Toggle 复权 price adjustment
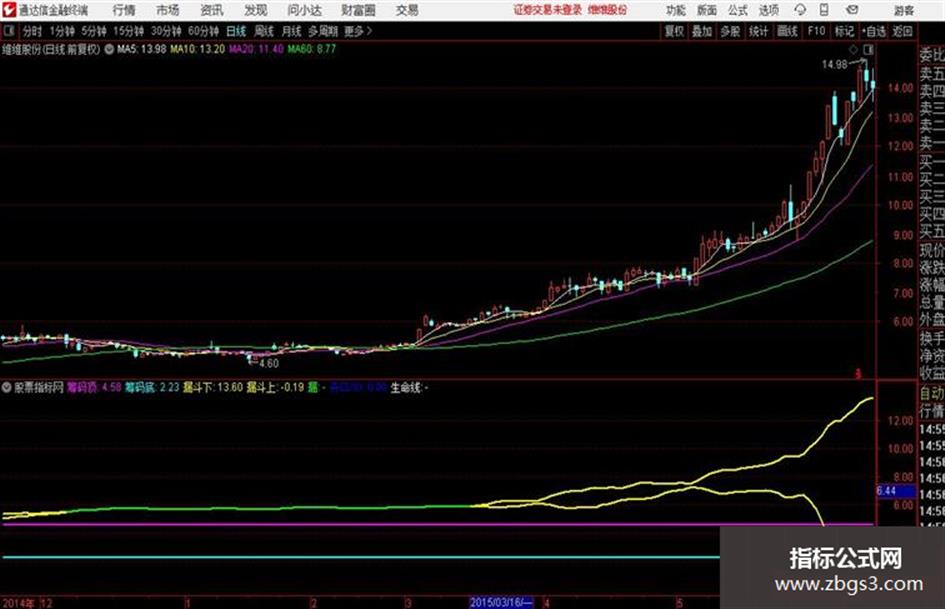Screen dimensions: 945x609 (674, 31)
